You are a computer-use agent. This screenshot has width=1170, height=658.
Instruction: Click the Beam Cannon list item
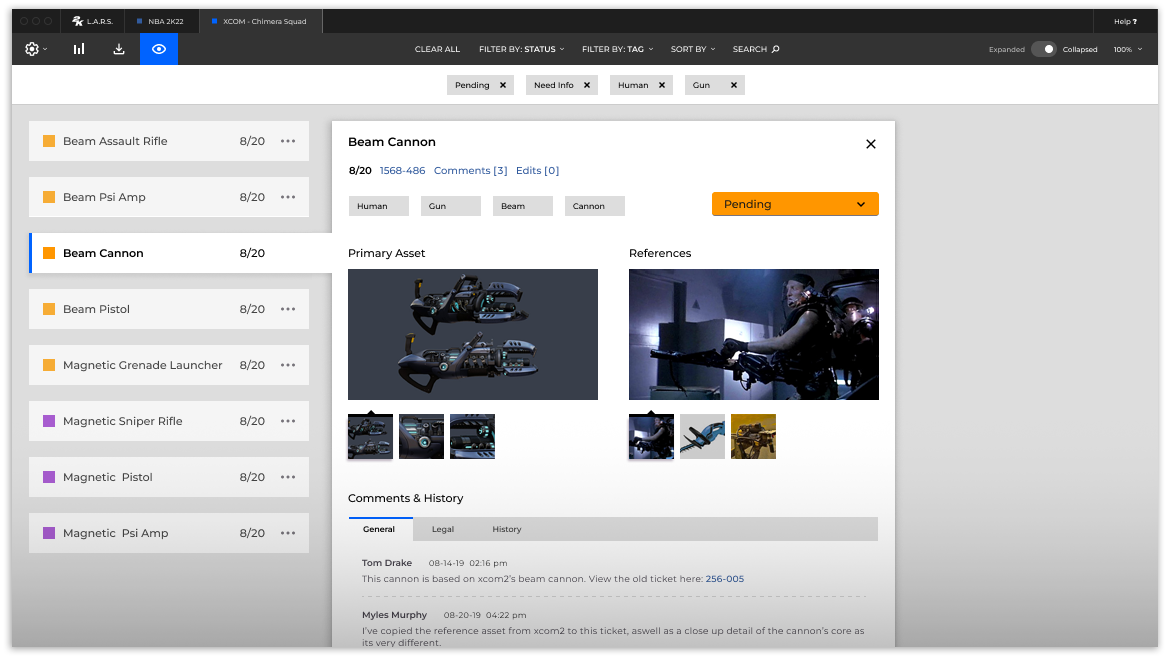click(180, 253)
